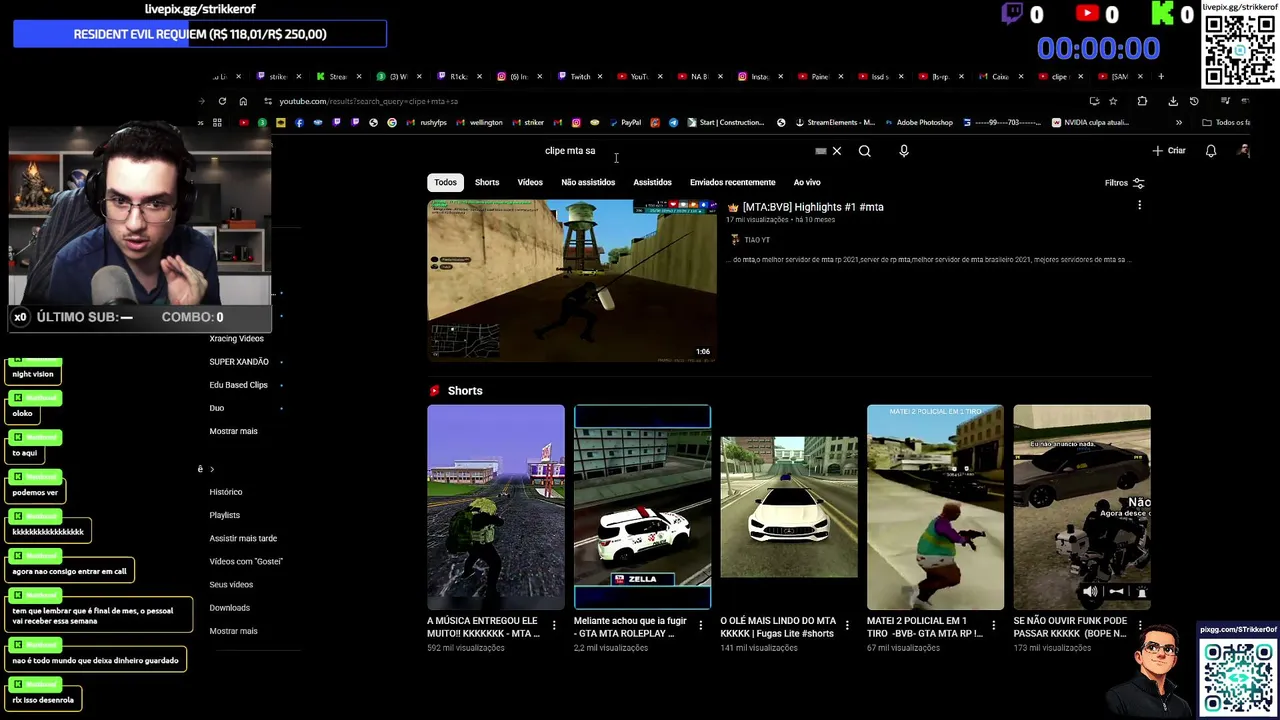The width and height of the screenshot is (1280, 720).
Task: Select the Vídeos filter chip
Action: [x=530, y=182]
